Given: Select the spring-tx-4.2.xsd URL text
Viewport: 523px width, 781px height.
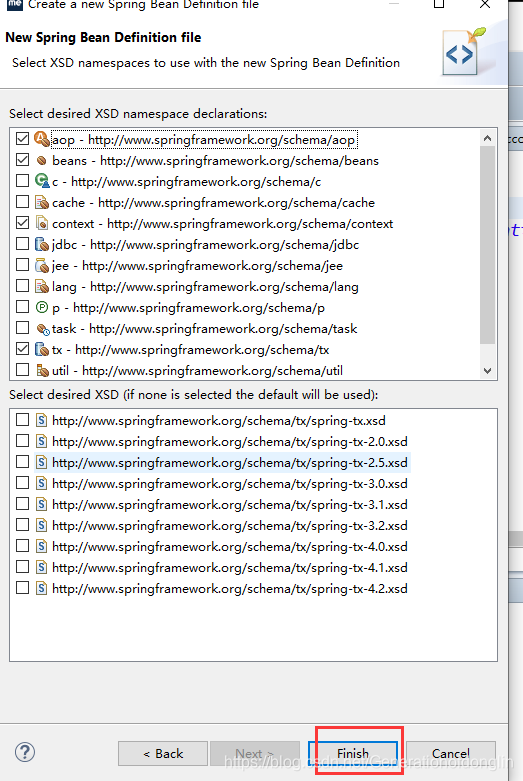Looking at the screenshot, I should (x=230, y=589).
